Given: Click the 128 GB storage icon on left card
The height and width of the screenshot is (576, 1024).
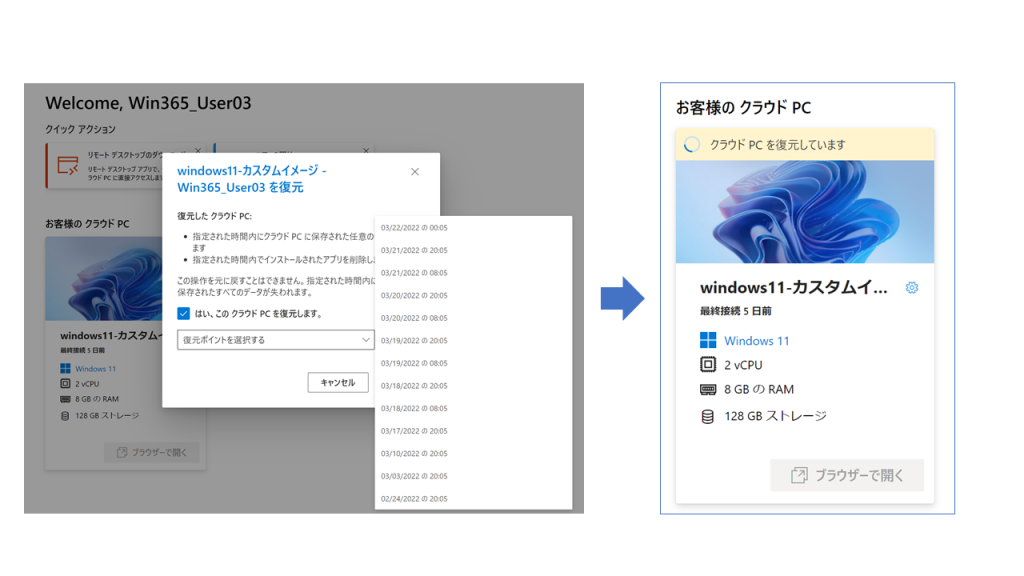Looking at the screenshot, I should point(65,415).
